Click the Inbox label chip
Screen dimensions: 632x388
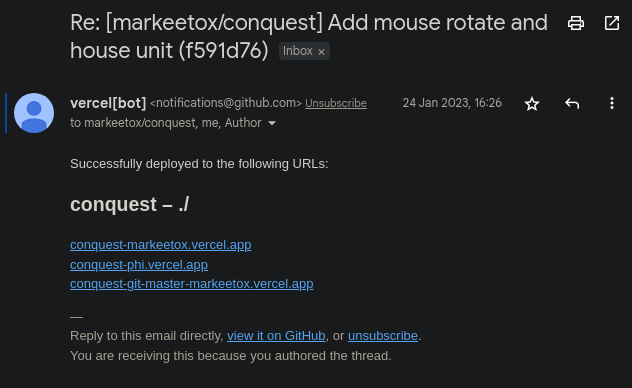[x=298, y=51]
